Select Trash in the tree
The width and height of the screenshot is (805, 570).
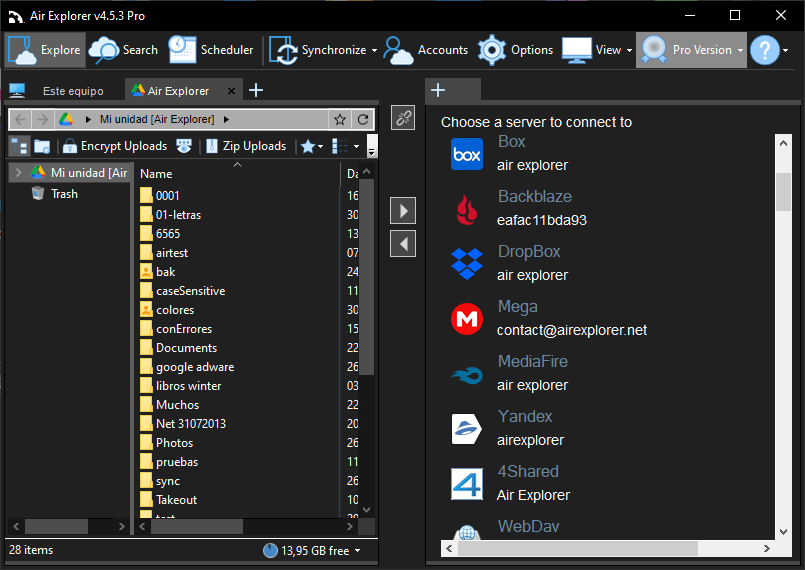click(64, 194)
